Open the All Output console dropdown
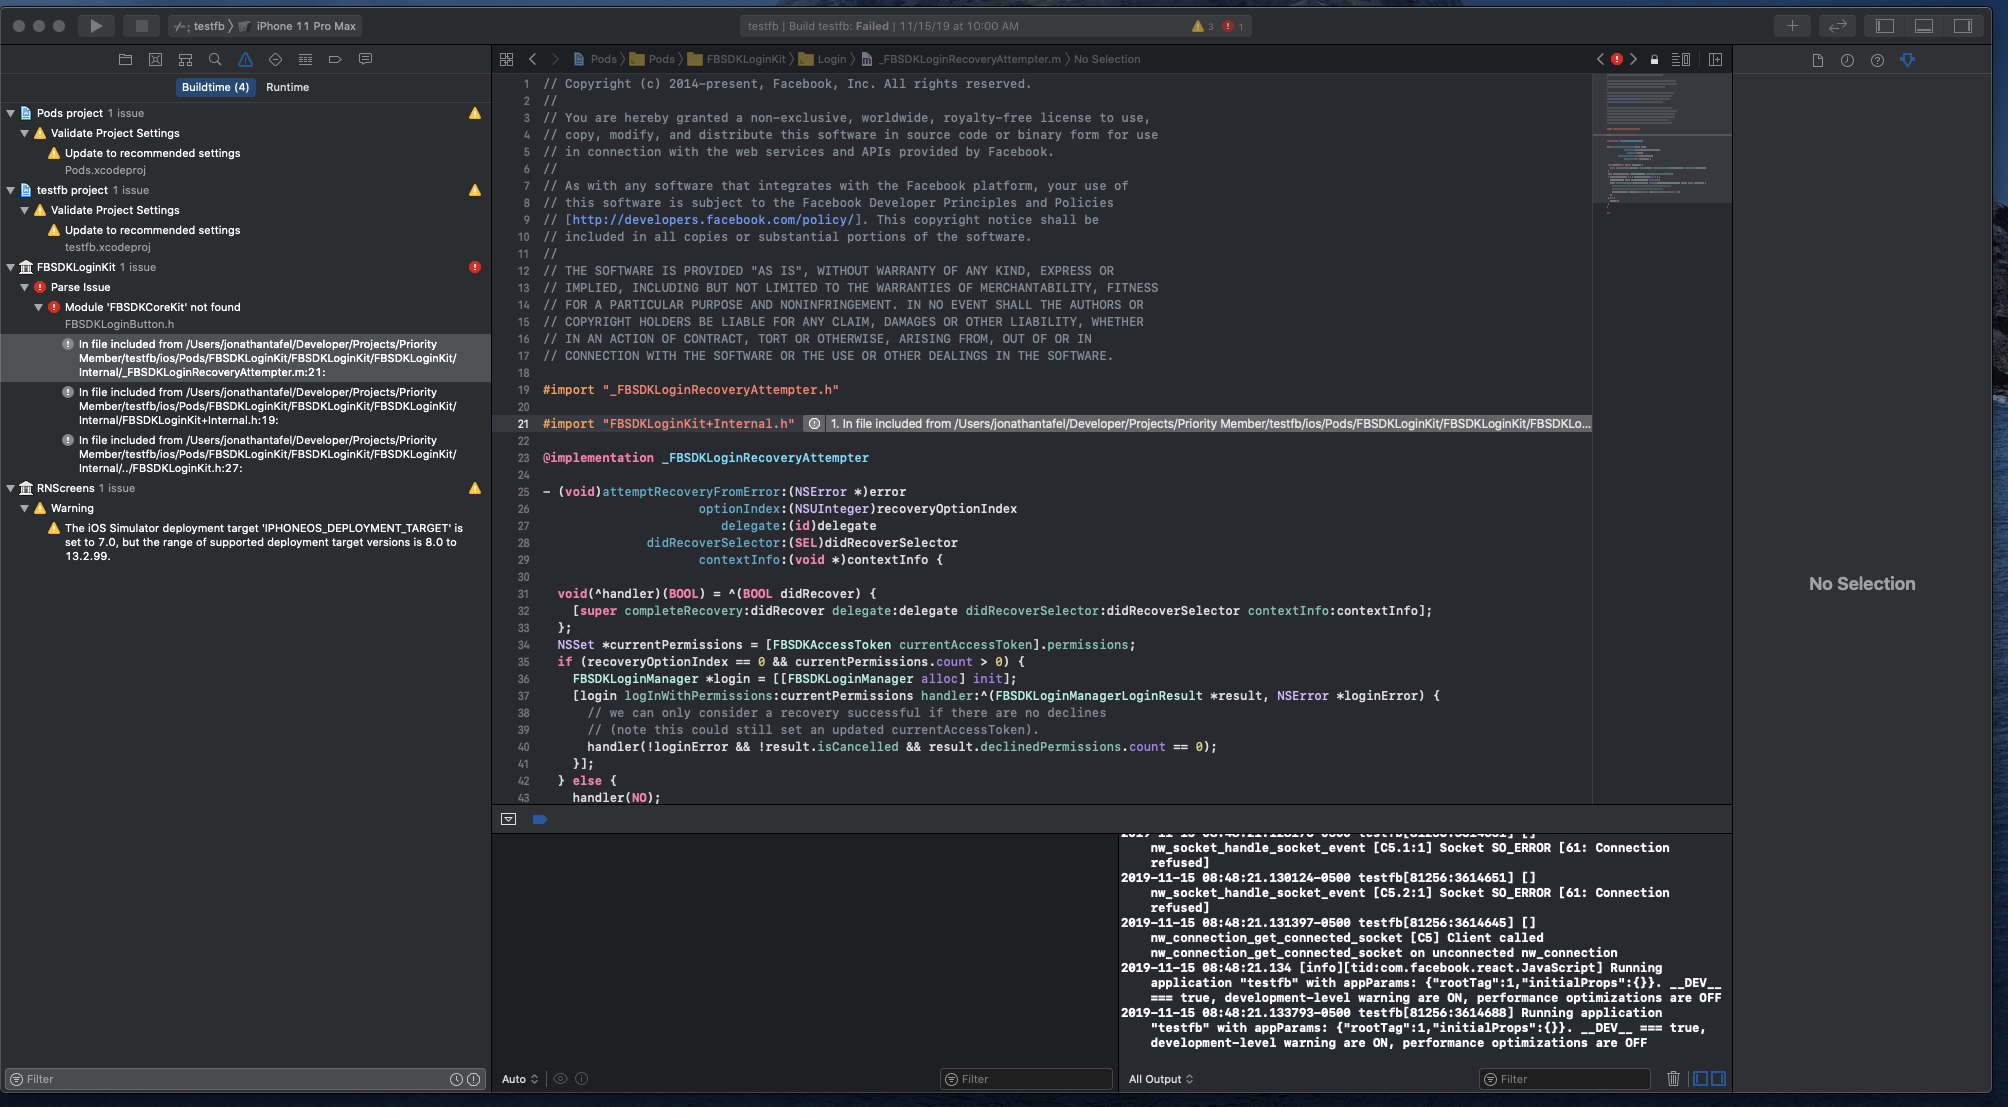2008x1107 pixels. 1160,1079
